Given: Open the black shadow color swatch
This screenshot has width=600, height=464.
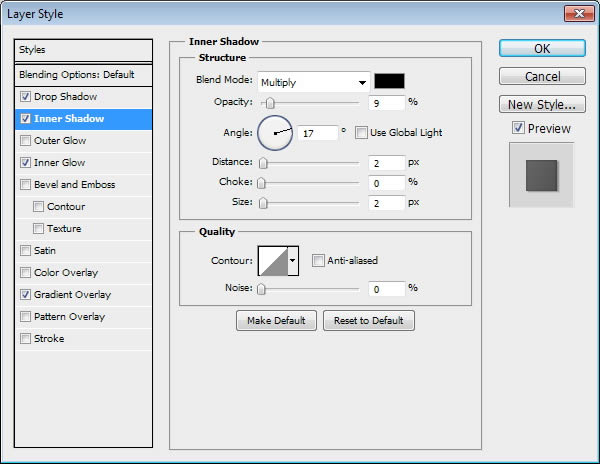Looking at the screenshot, I should (x=389, y=81).
